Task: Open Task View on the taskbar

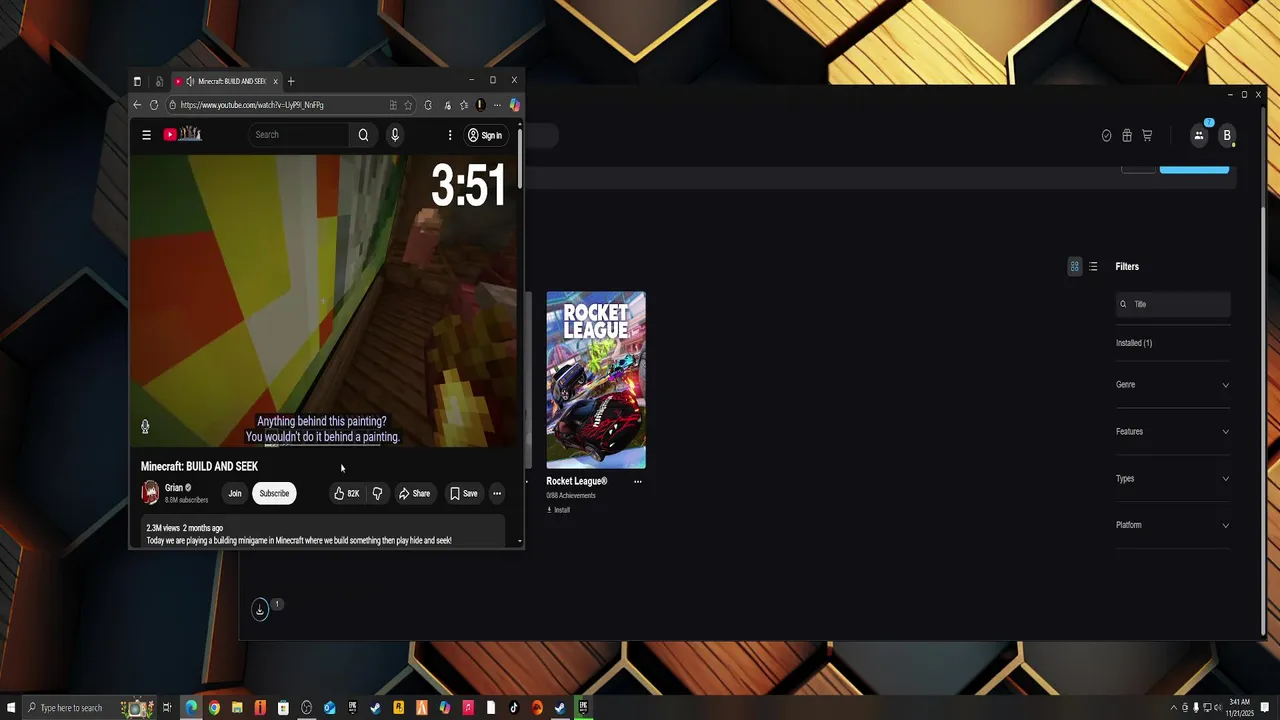Action: pos(167,708)
